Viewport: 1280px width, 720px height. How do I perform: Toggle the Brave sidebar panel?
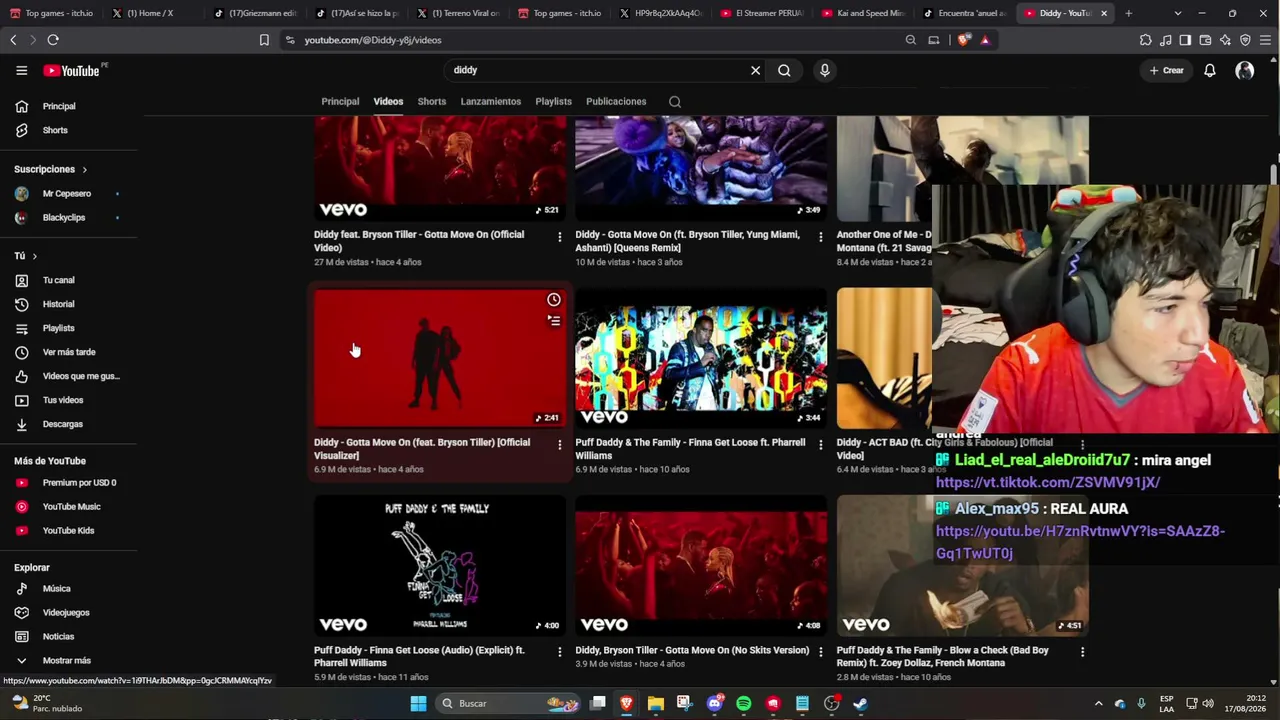click(x=1185, y=40)
